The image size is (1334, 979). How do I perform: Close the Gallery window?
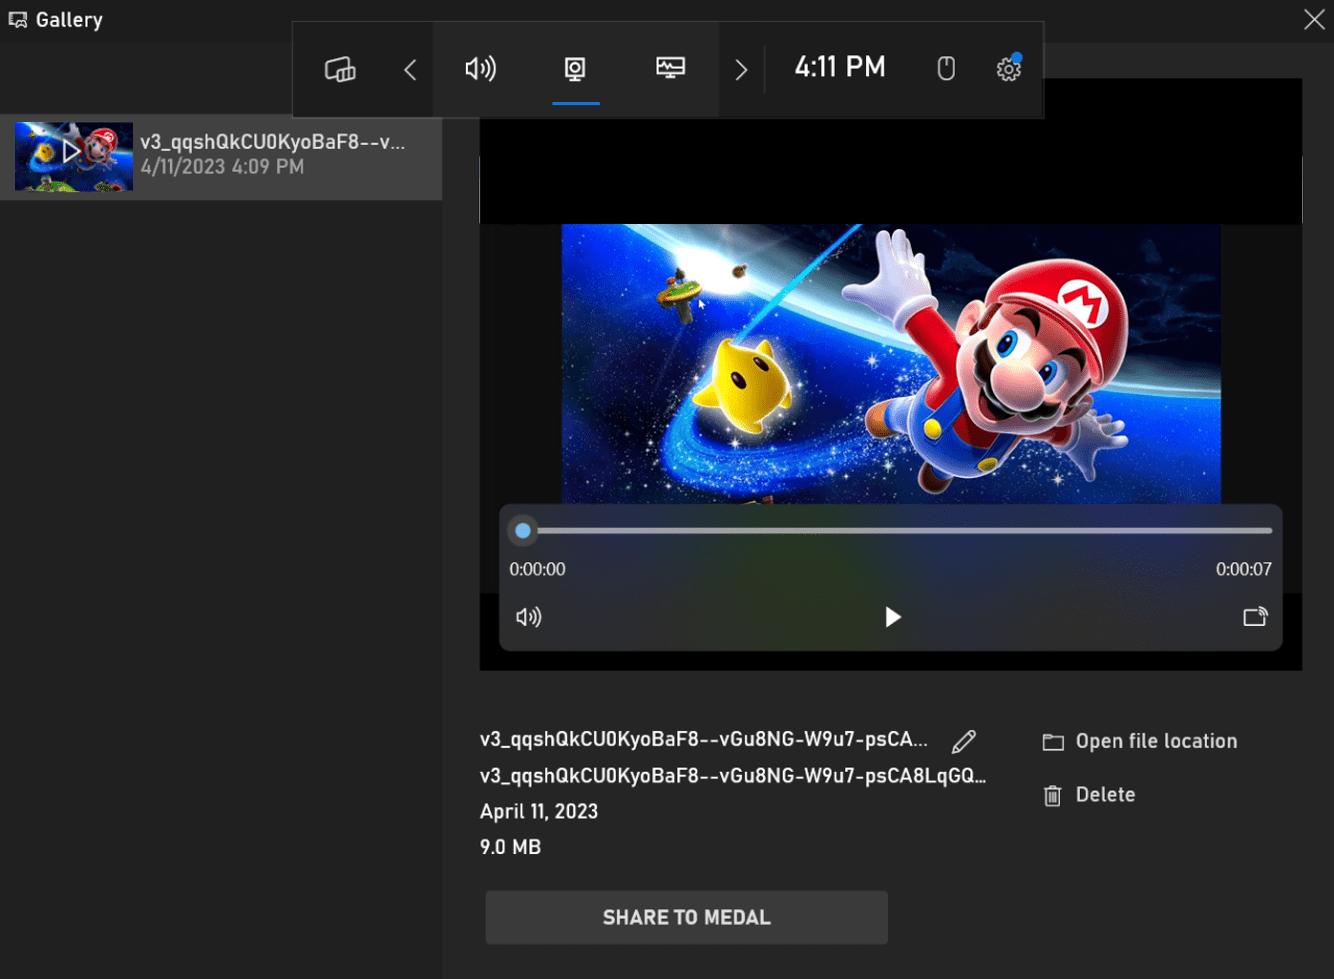[x=1314, y=19]
